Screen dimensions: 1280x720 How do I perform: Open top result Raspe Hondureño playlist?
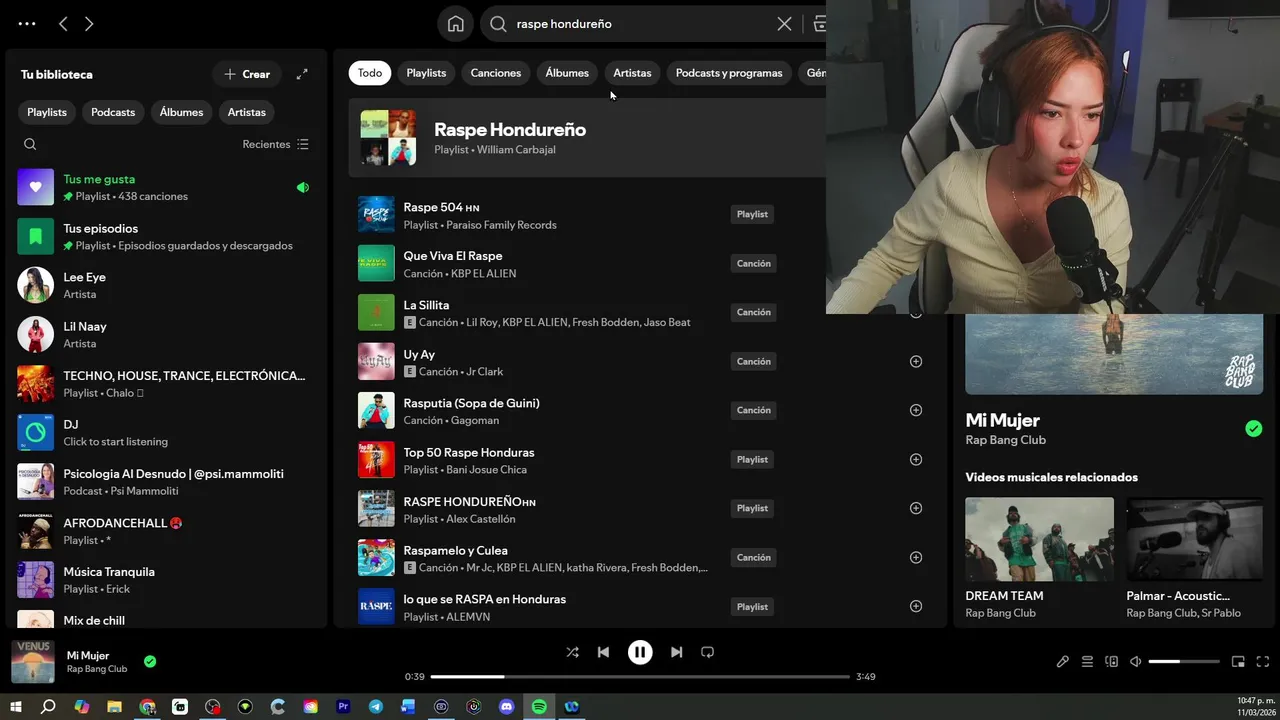click(x=587, y=138)
